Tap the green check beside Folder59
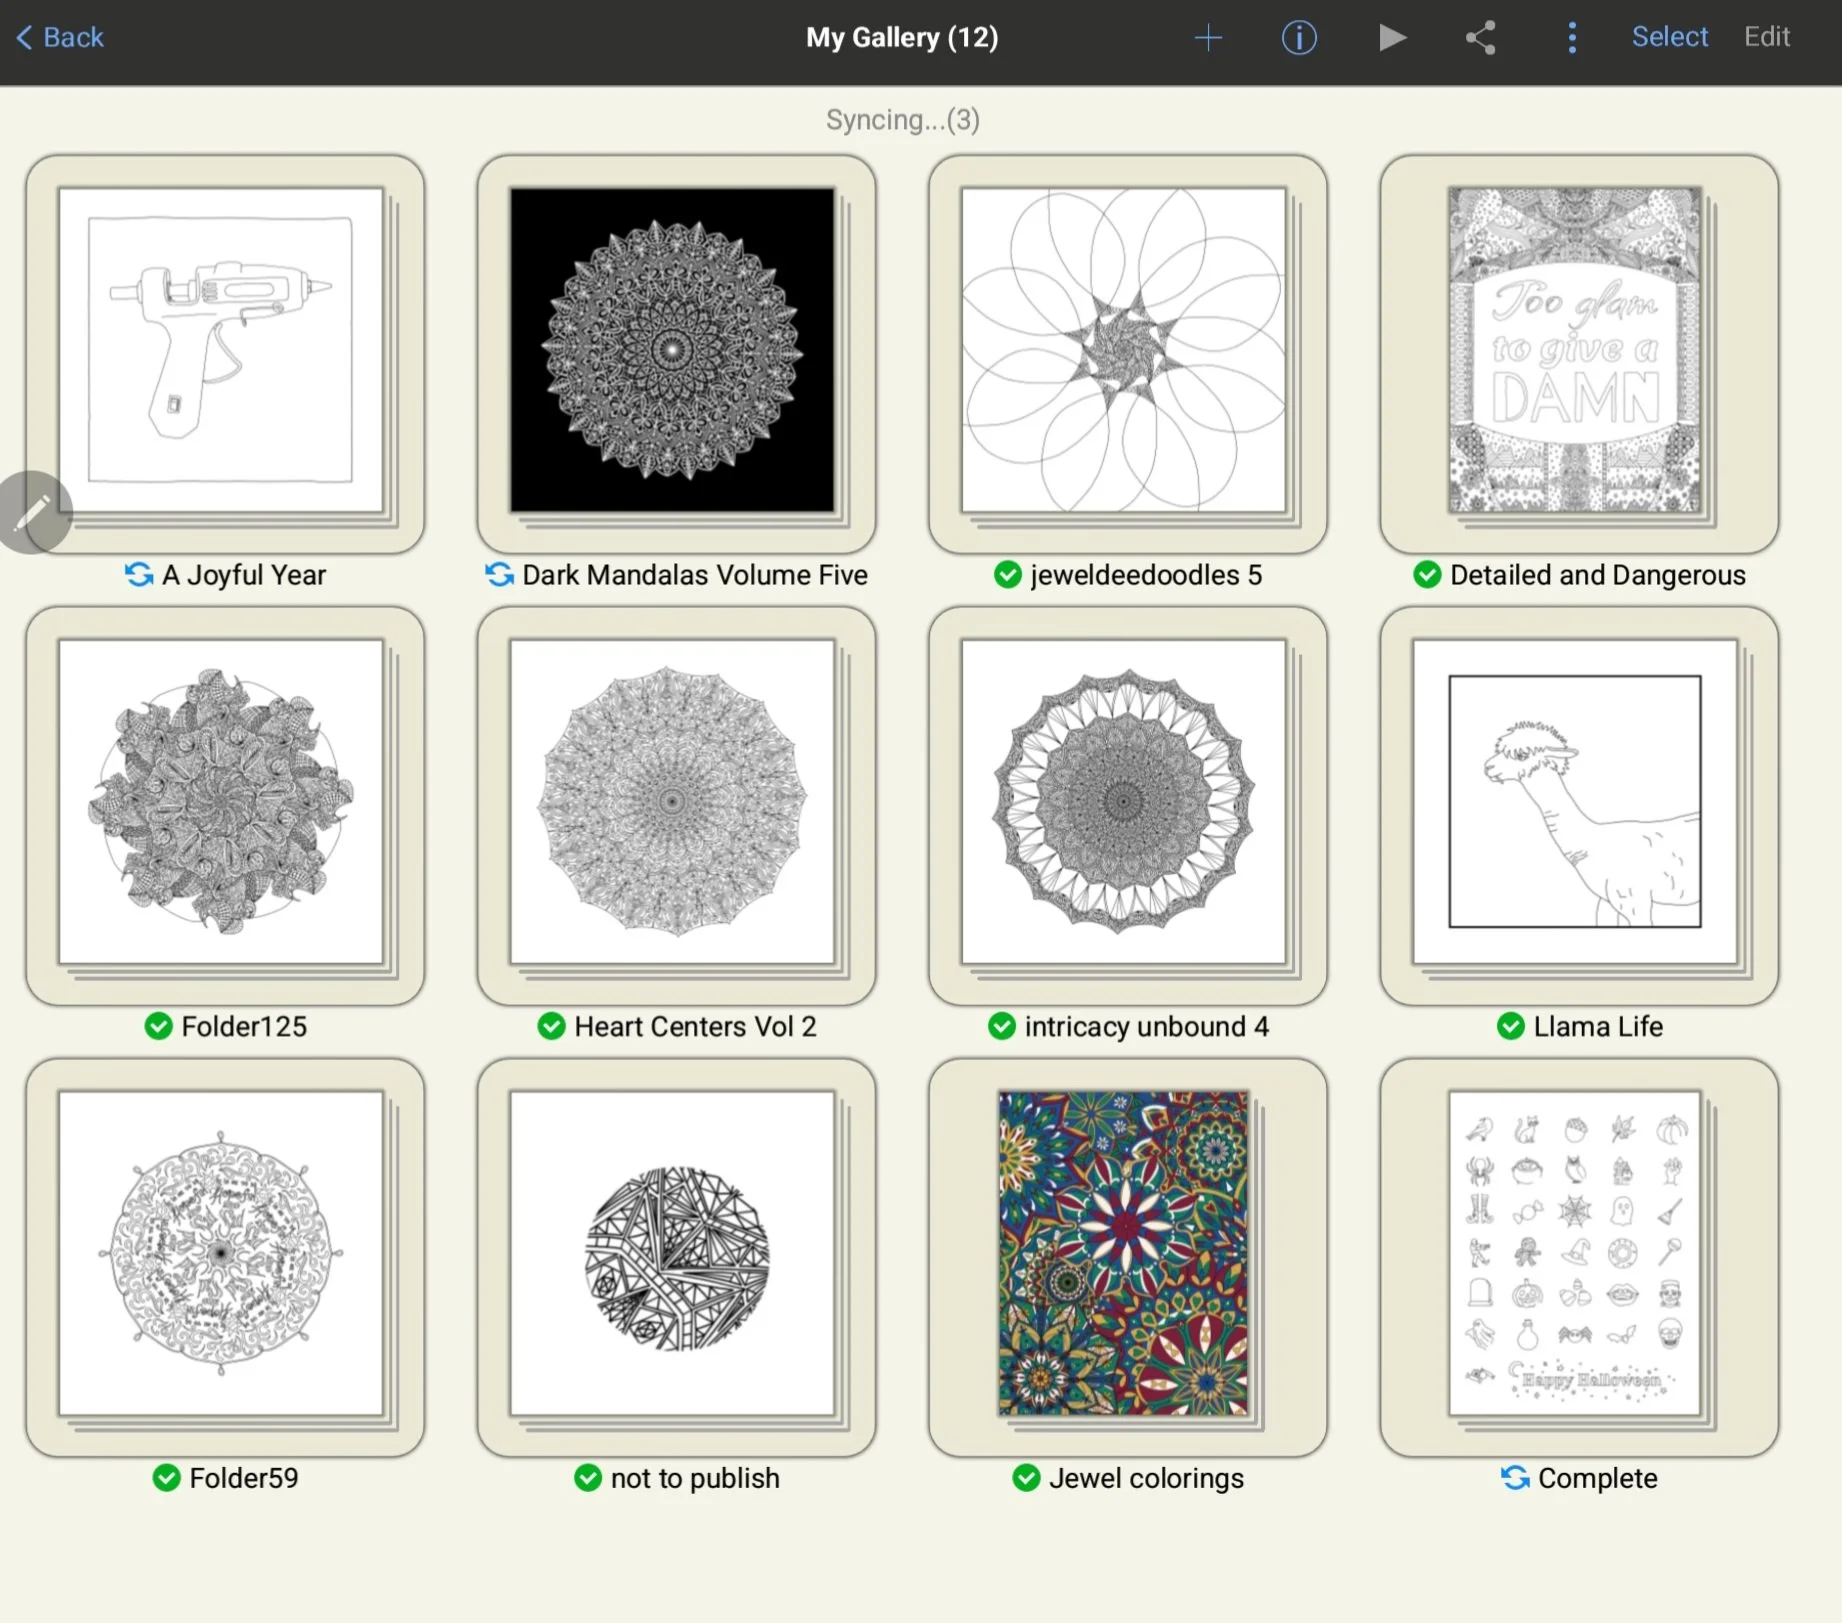1842x1623 pixels. 167,1478
